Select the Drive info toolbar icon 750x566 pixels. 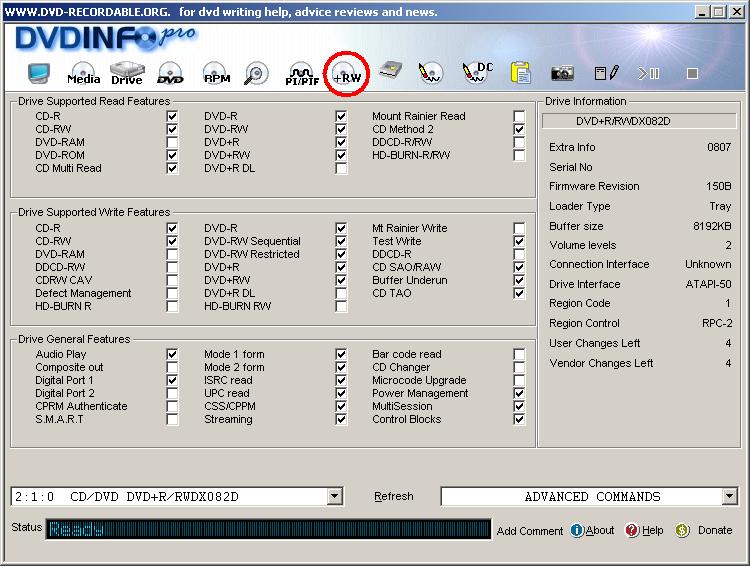pos(127,74)
